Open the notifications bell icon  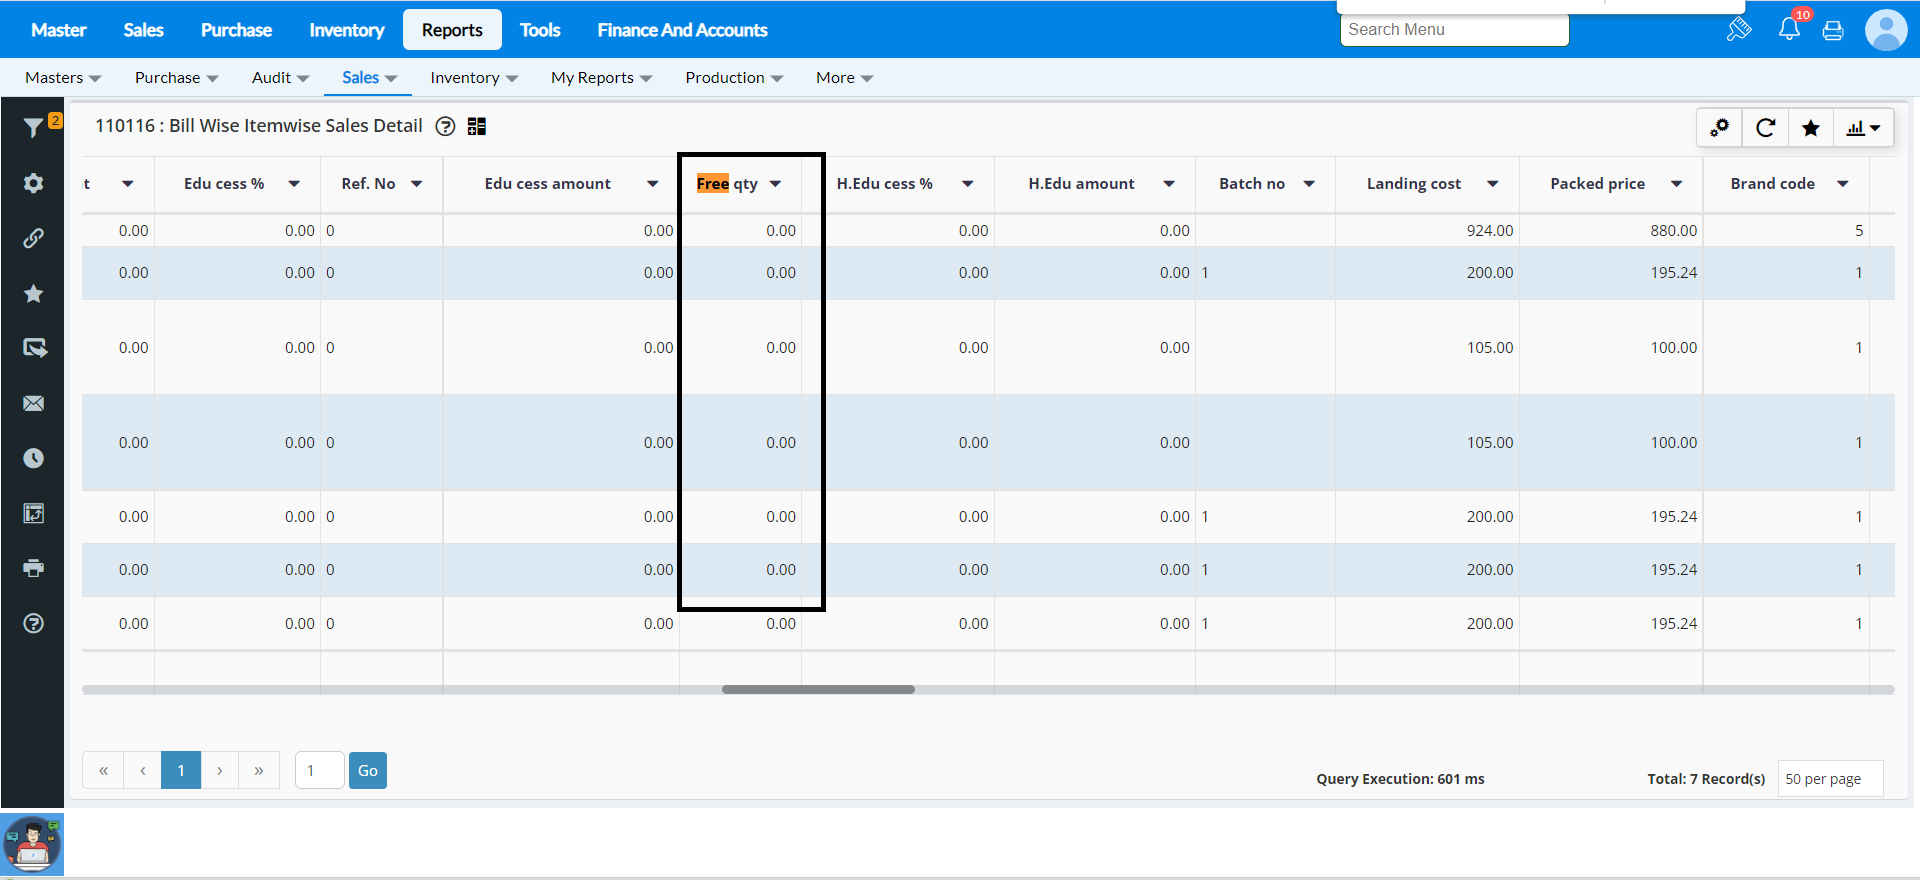(x=1789, y=29)
